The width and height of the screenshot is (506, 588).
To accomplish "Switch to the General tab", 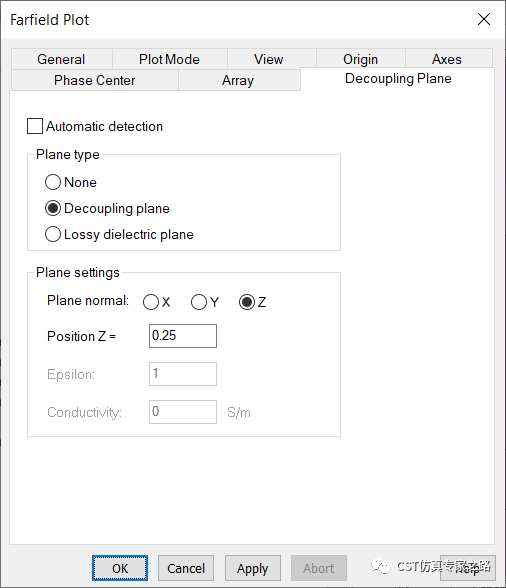I will tap(62, 59).
